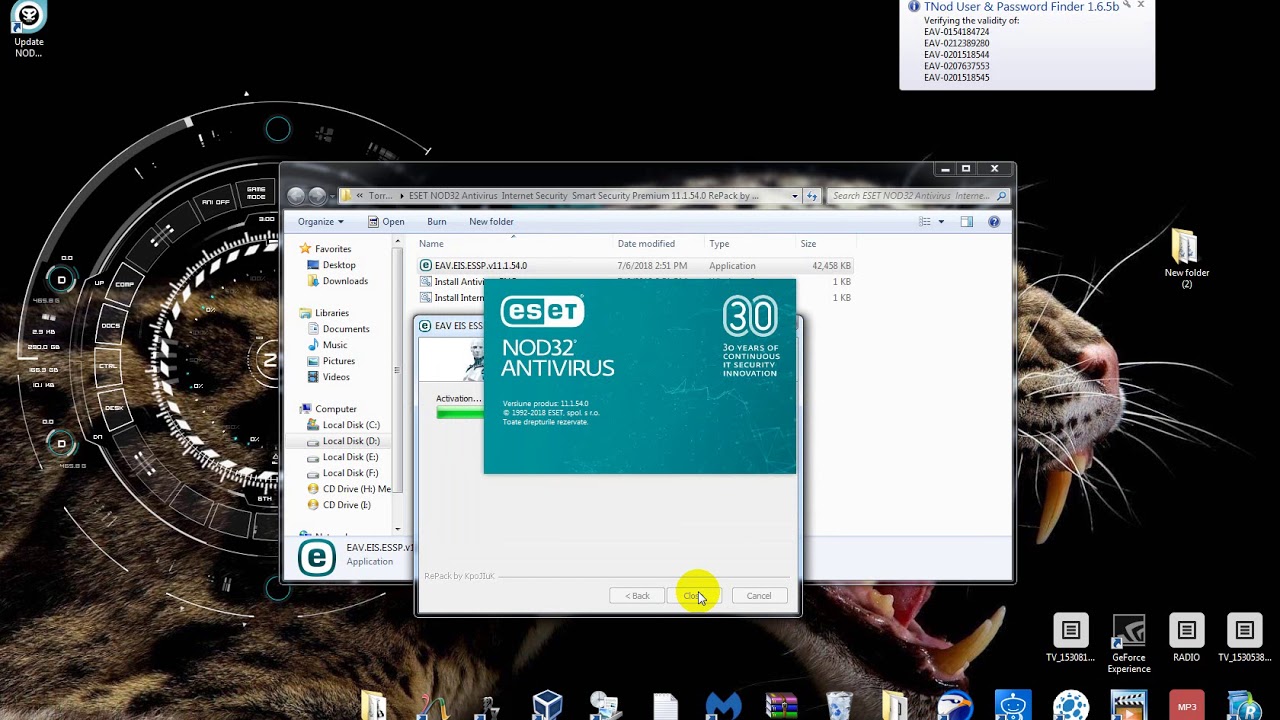This screenshot has width=1280, height=720.
Task: Select Pictures library in navigation pane
Action: coord(339,361)
